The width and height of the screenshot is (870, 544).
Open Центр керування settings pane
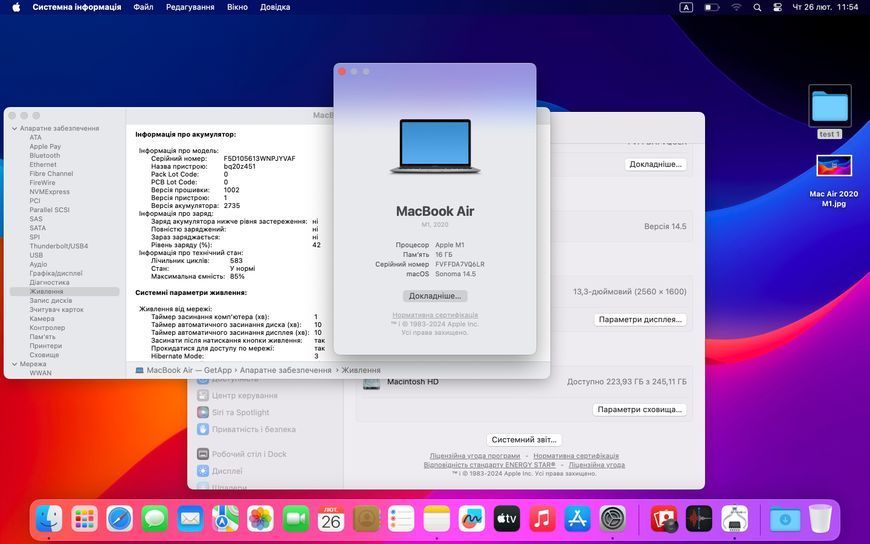237,395
